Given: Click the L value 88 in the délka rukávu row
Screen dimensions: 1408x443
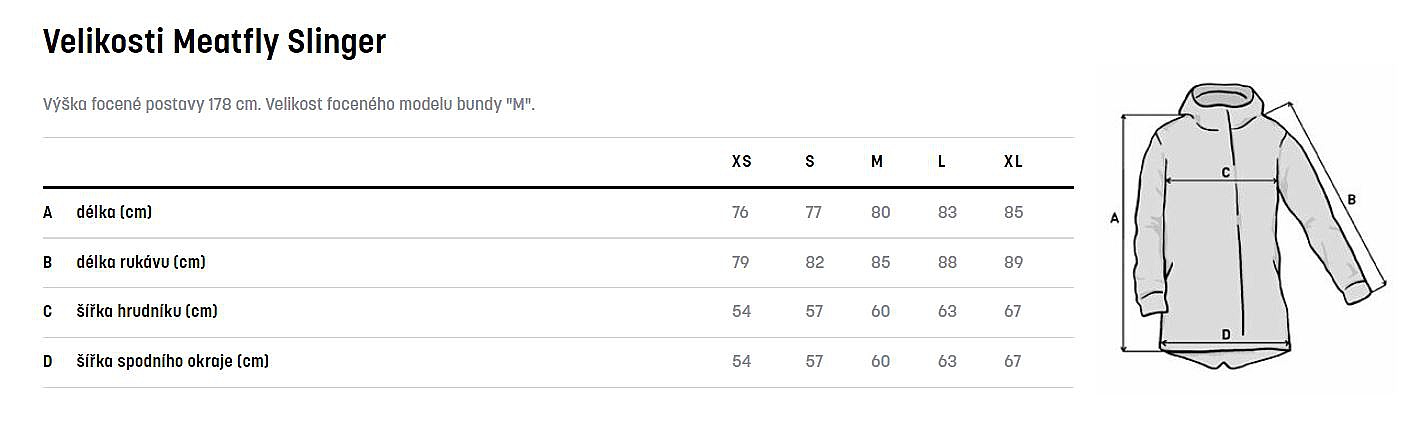Looking at the screenshot, I should click(x=947, y=262).
